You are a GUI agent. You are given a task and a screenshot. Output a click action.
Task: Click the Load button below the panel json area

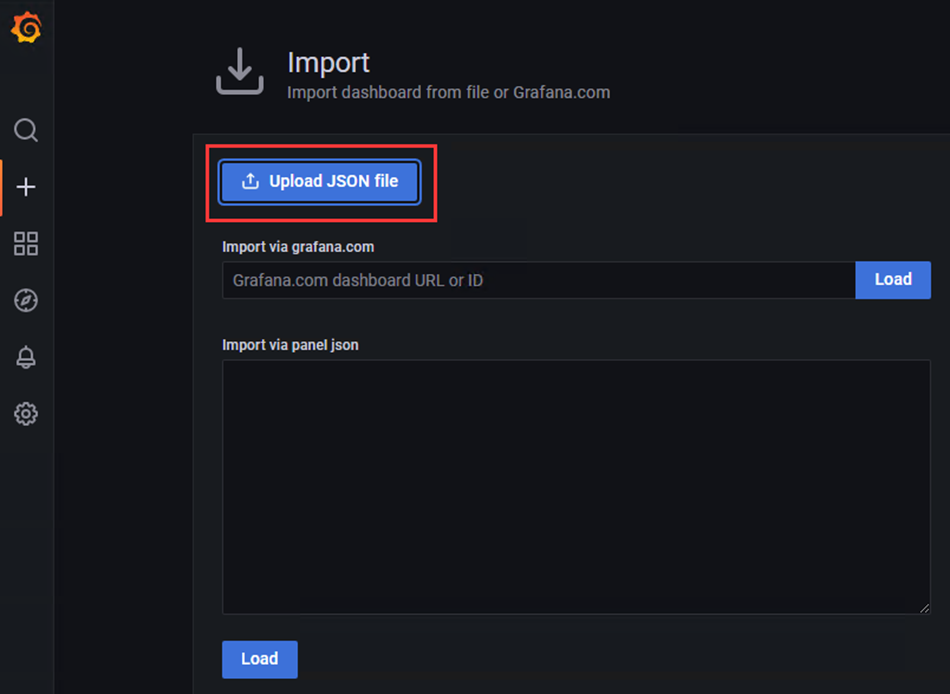point(259,659)
